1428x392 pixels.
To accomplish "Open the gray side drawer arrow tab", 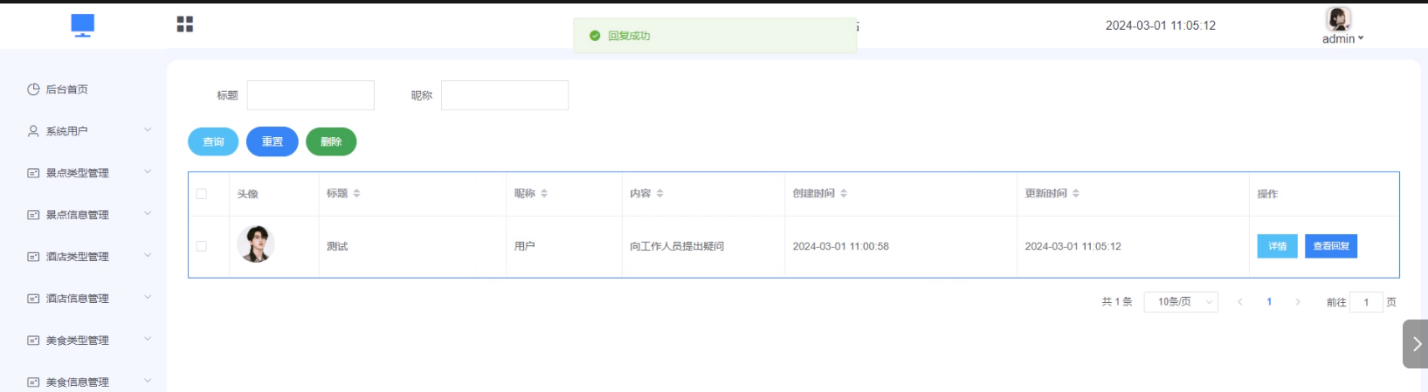I will [x=1415, y=344].
